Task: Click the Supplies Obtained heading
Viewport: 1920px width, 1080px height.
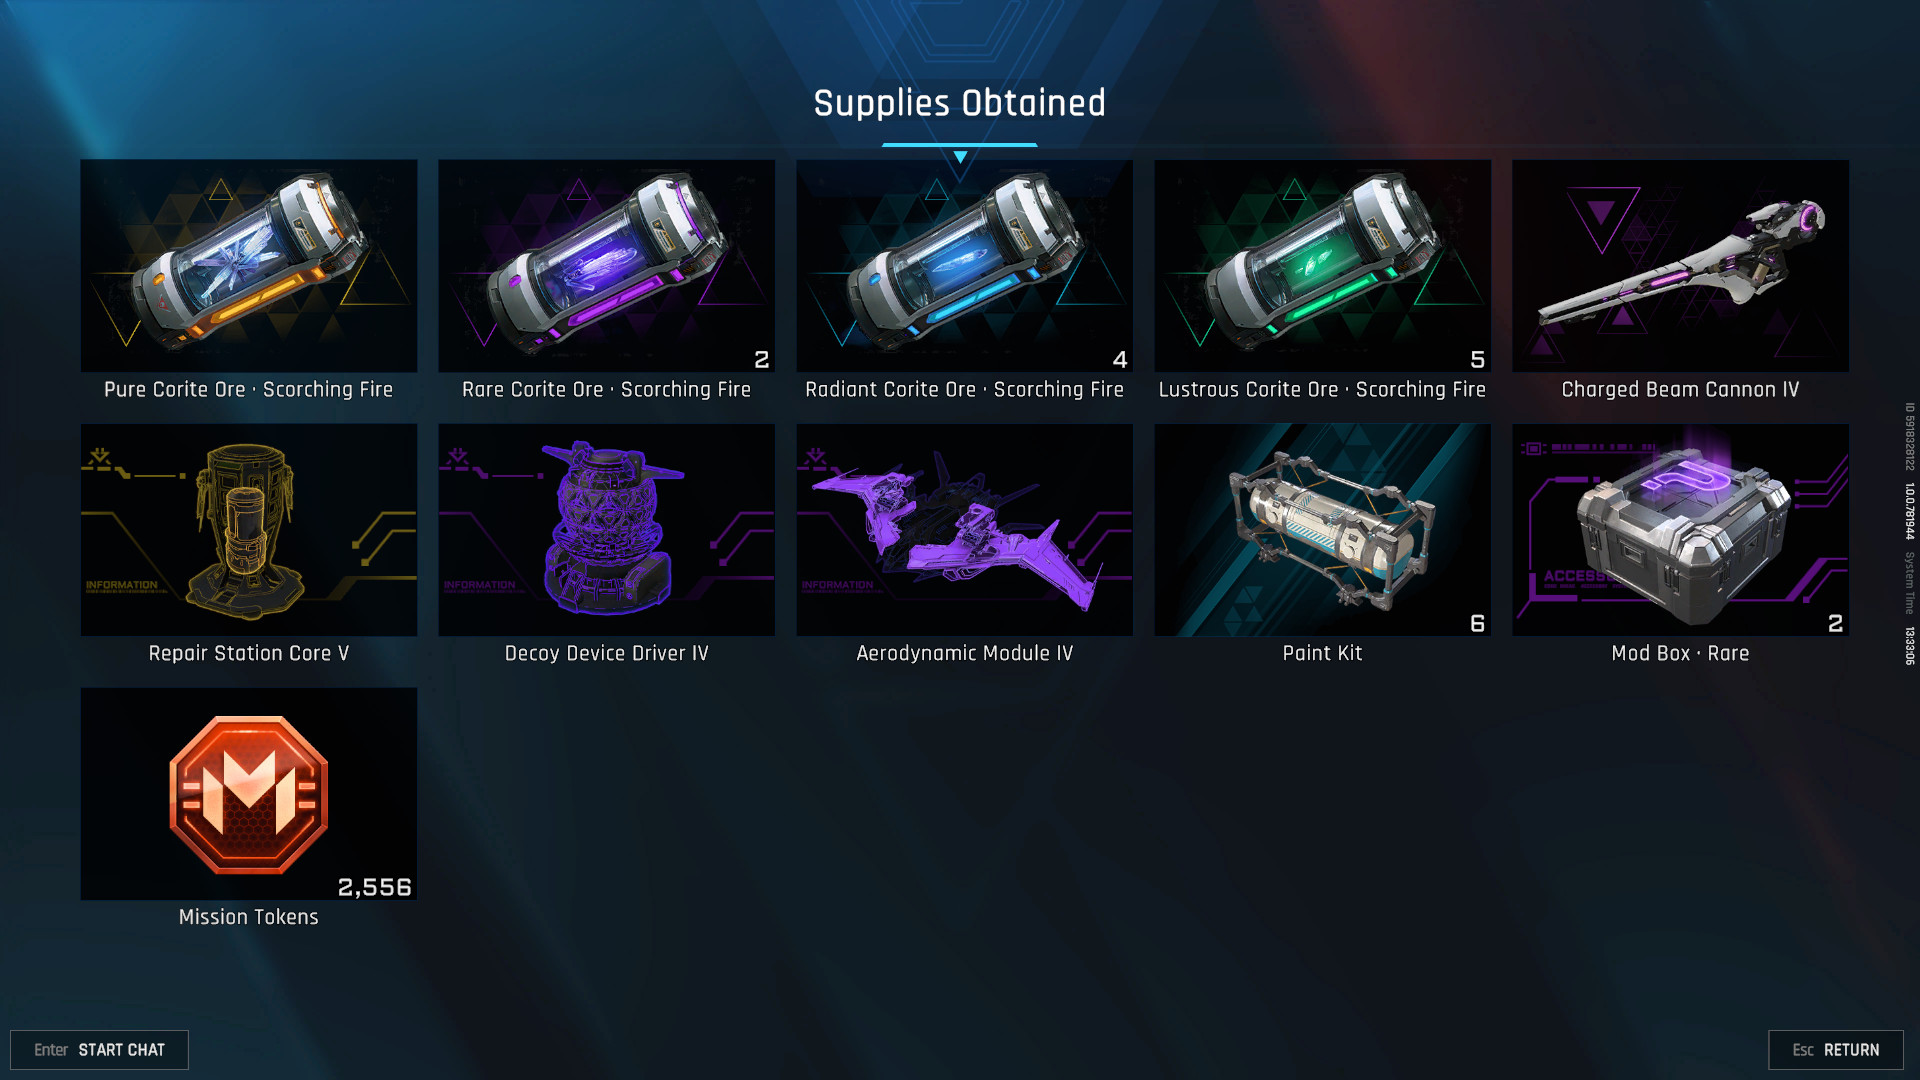Action: click(959, 103)
